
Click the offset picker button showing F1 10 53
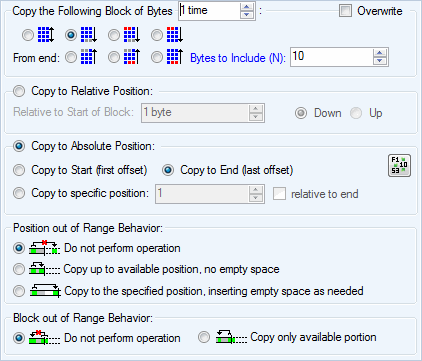pos(399,165)
